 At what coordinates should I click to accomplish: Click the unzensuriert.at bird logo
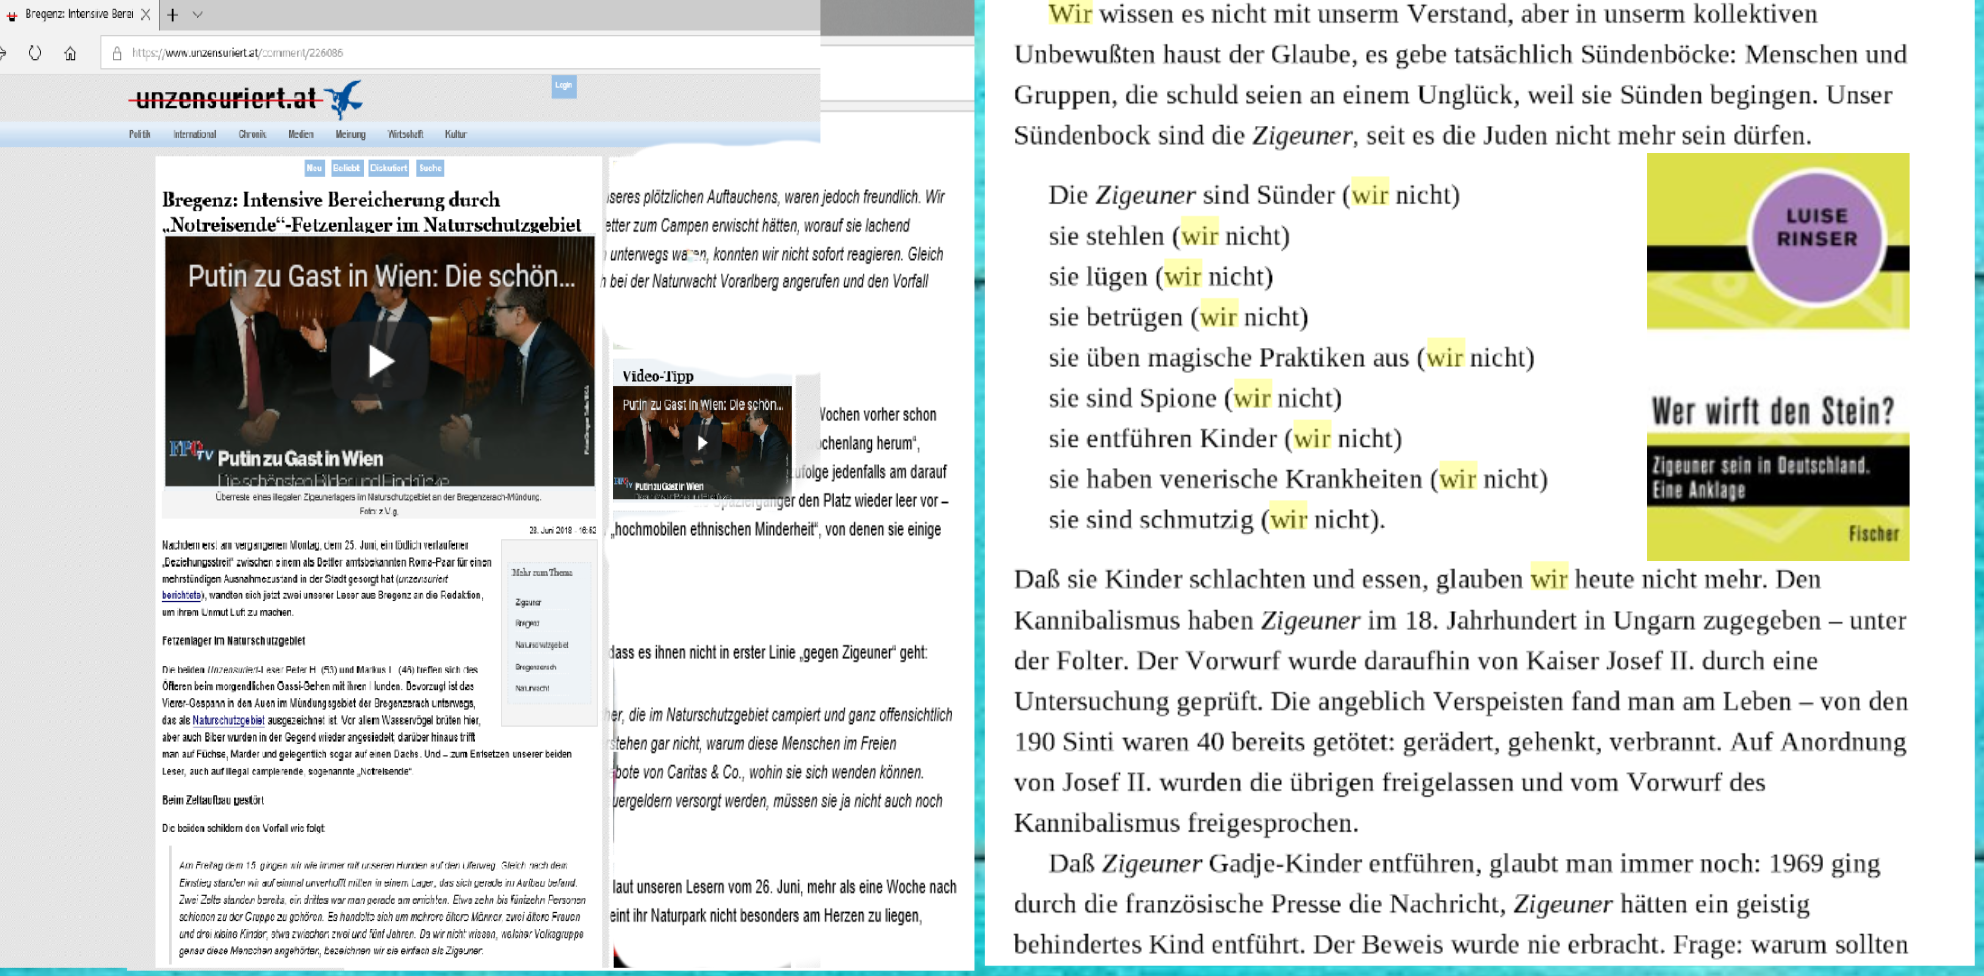[346, 99]
